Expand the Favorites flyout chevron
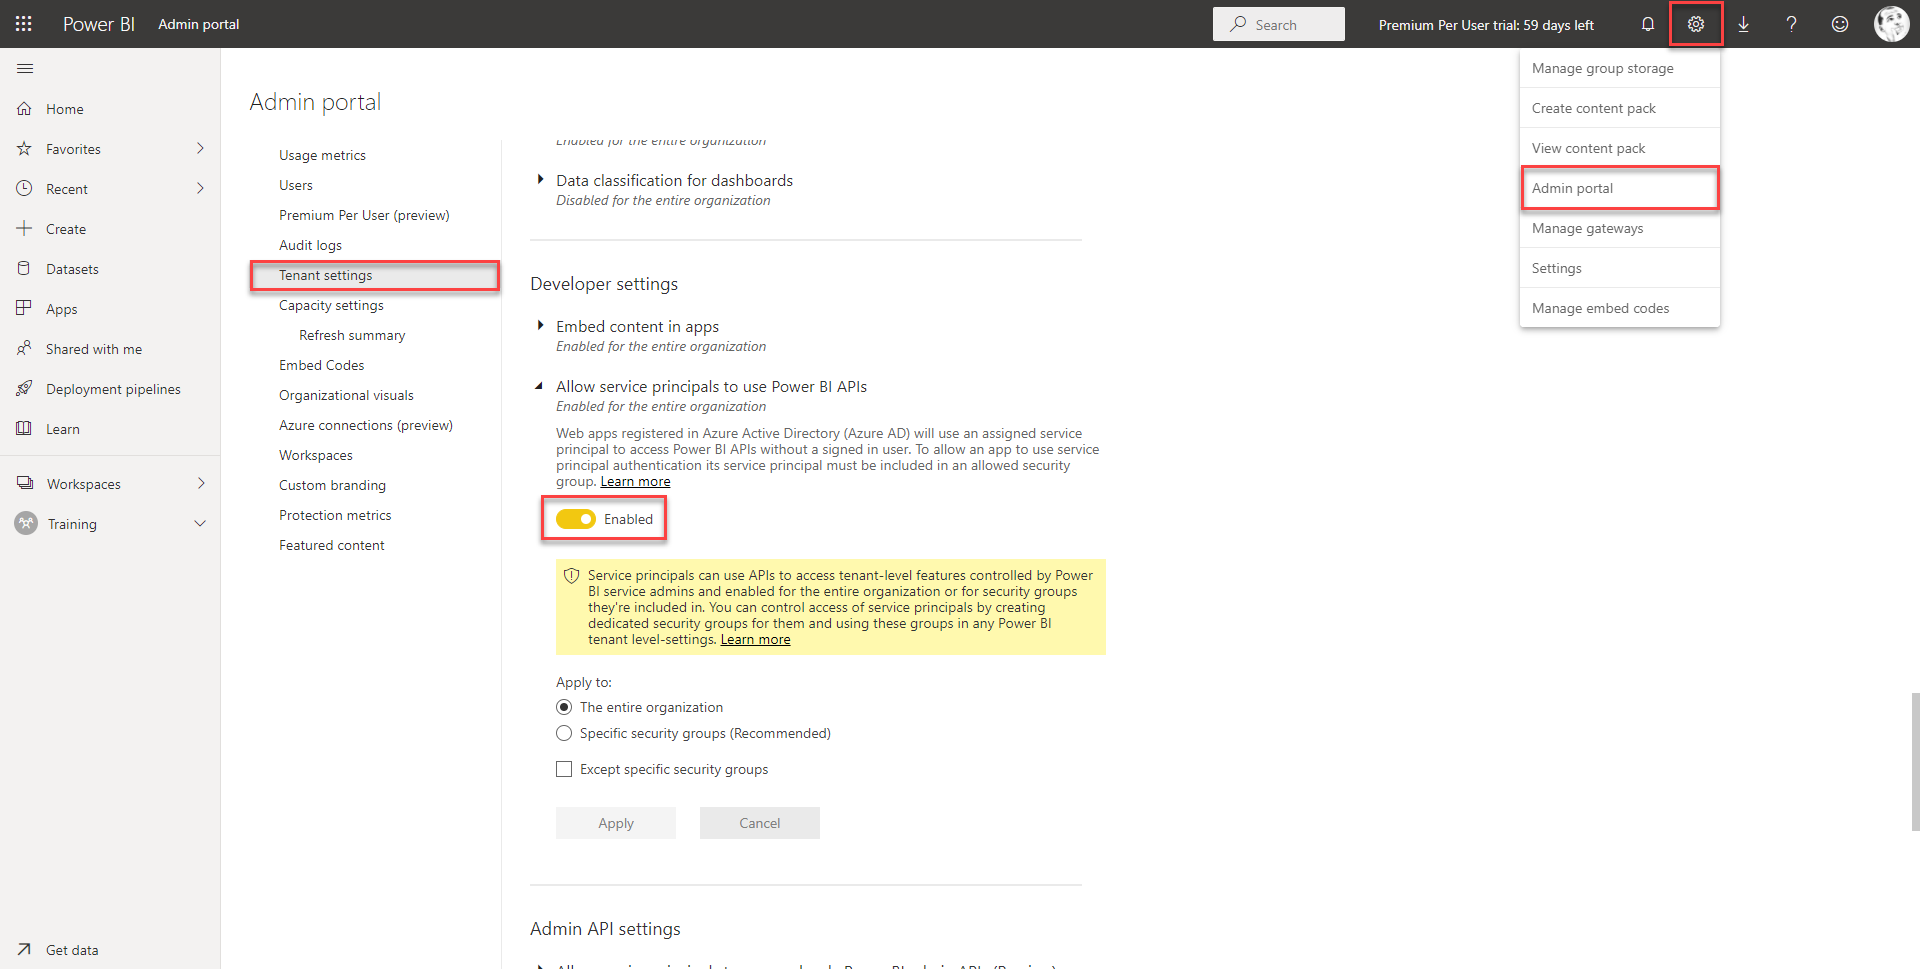The image size is (1920, 969). [200, 148]
